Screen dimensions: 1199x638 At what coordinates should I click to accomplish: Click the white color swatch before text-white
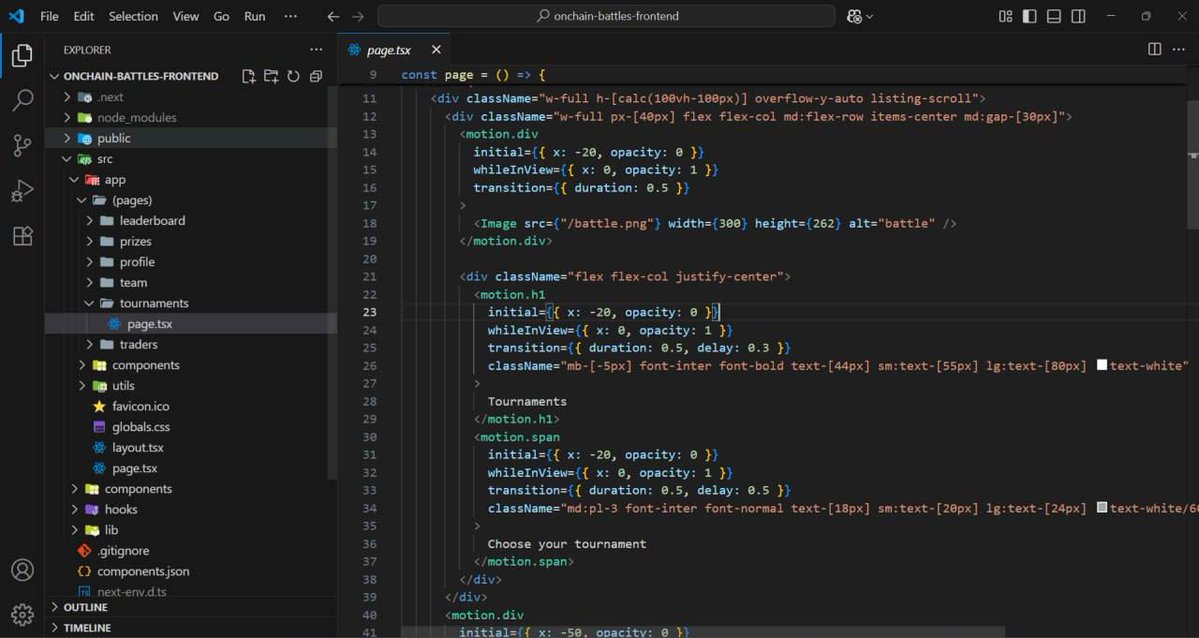[x=1102, y=365]
